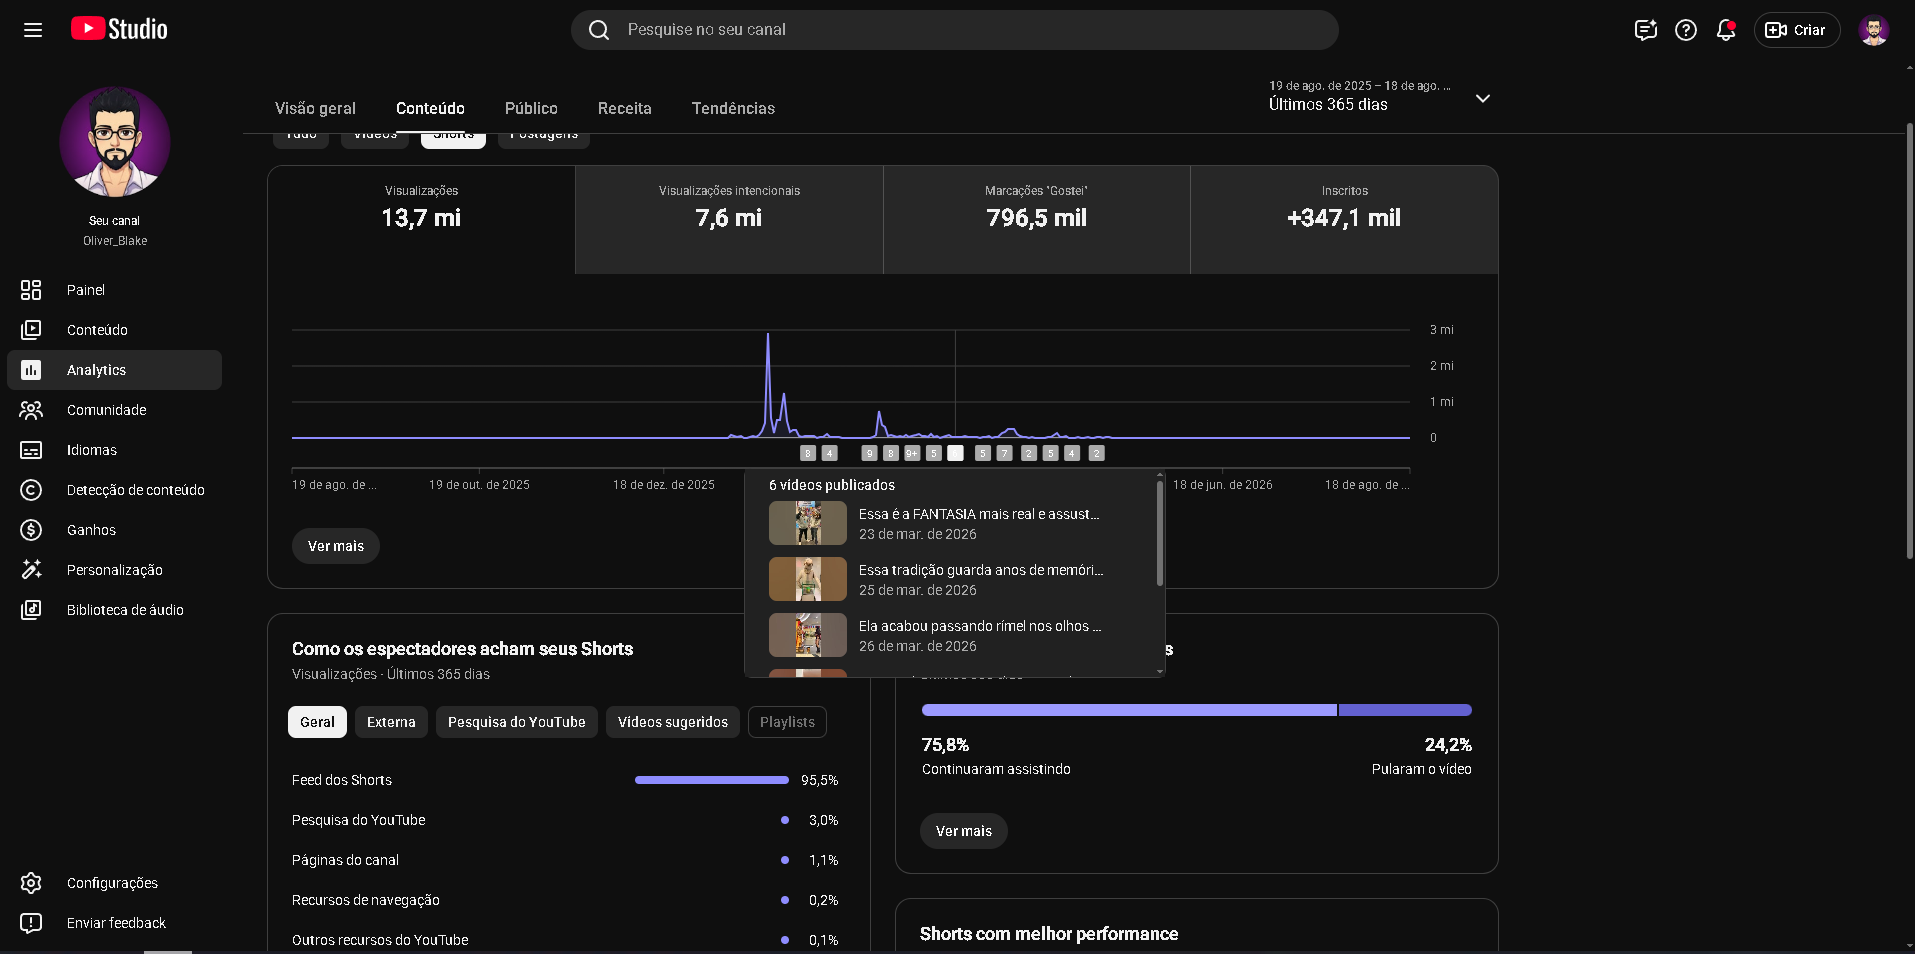Click the Essa tradição guarda anos video thumbnail

click(x=808, y=579)
